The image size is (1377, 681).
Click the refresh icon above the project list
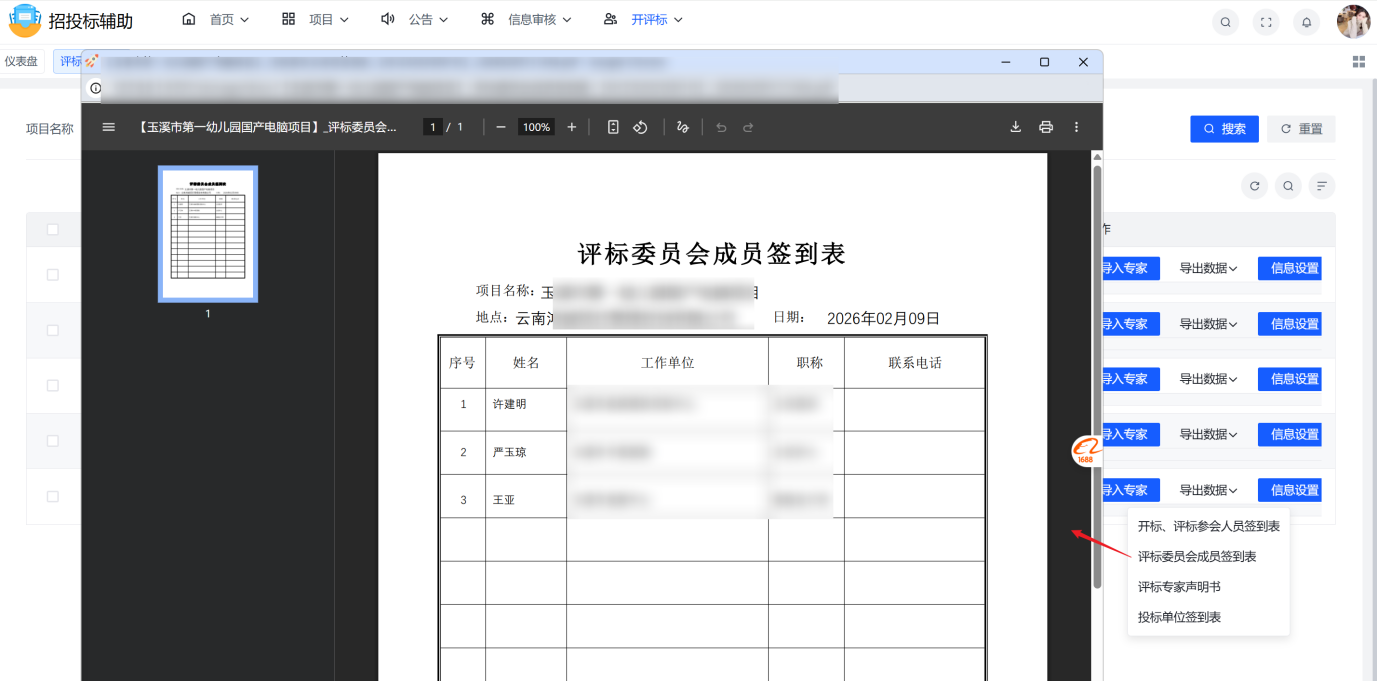click(1254, 185)
